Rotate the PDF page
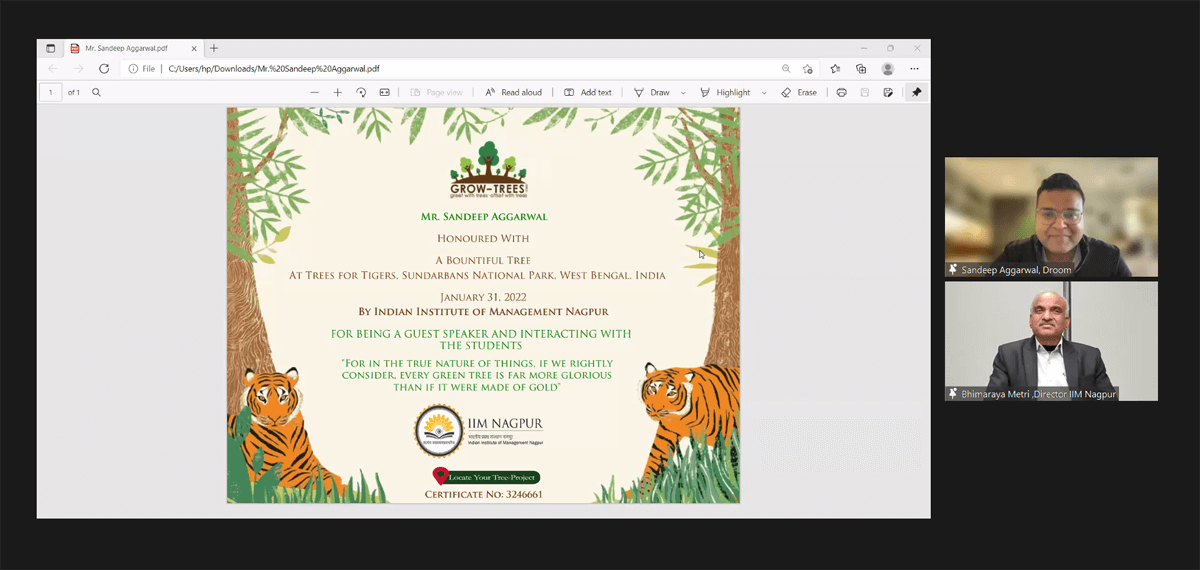The image size is (1200, 570). click(x=361, y=92)
